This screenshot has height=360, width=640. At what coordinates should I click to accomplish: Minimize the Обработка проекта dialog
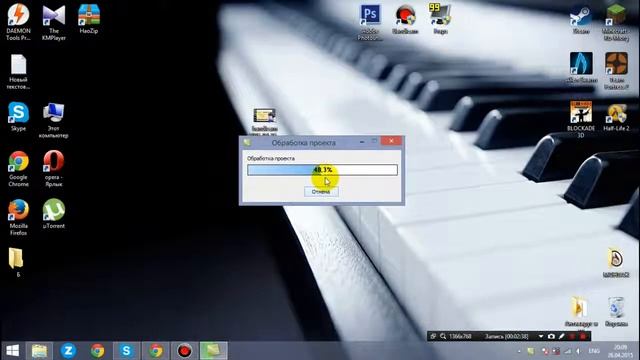pyautogui.click(x=362, y=141)
